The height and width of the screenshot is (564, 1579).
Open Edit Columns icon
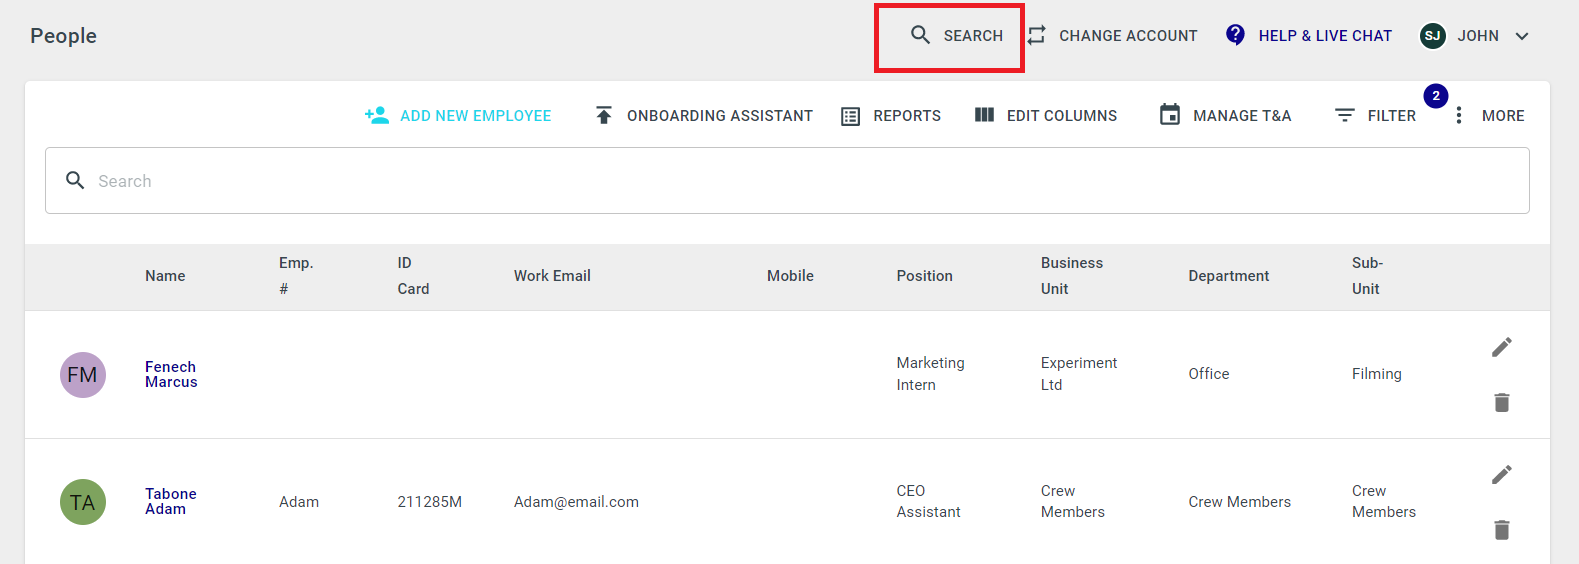click(984, 115)
